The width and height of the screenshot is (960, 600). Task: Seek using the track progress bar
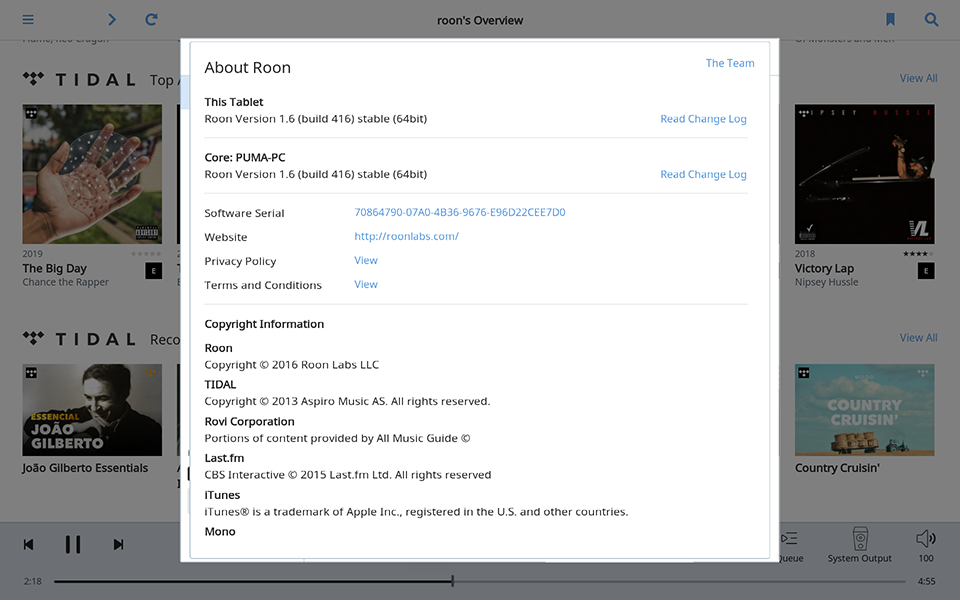[x=479, y=581]
